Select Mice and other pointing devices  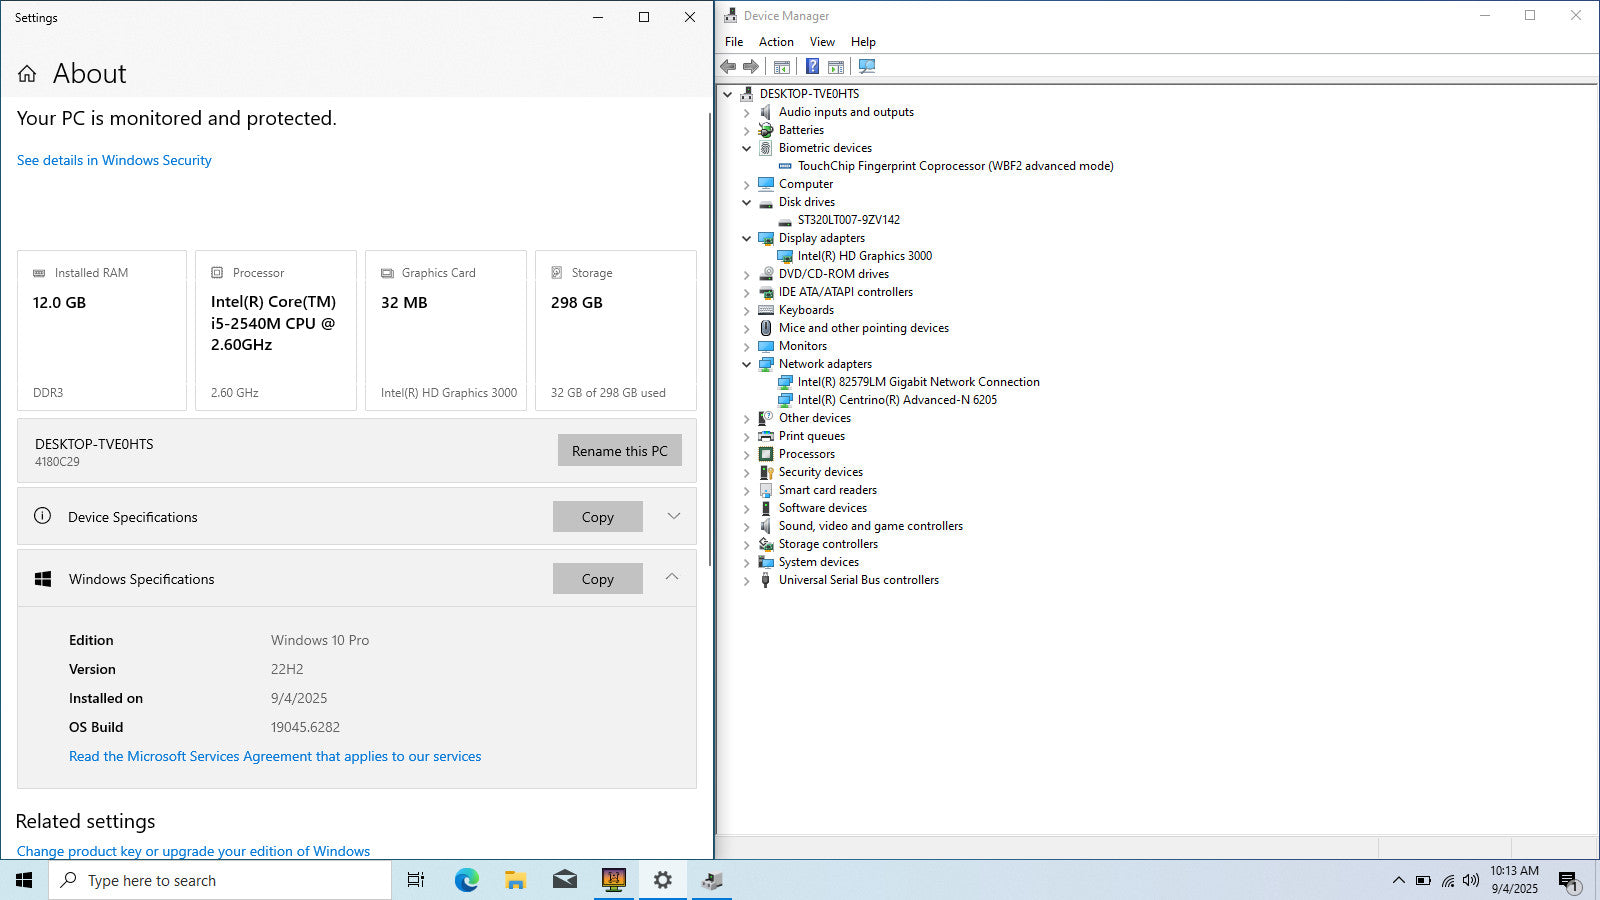[864, 328]
